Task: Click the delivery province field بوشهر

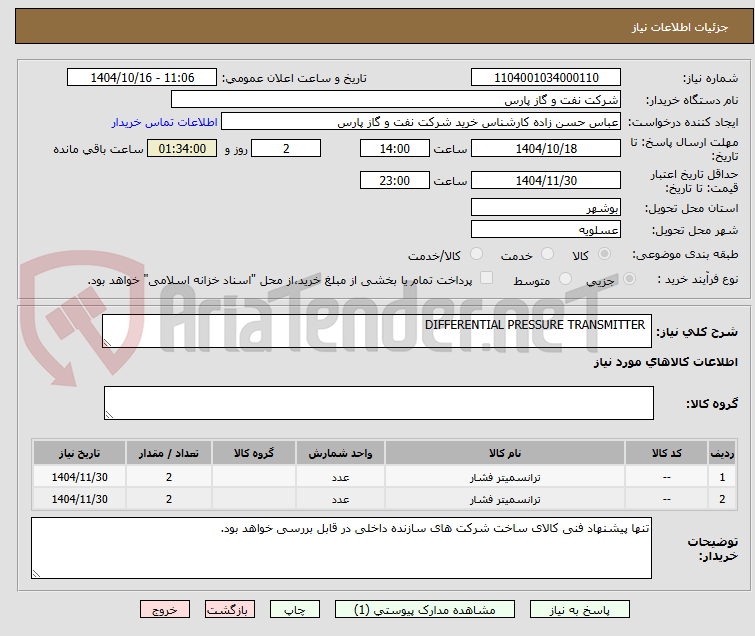Action: [546, 207]
